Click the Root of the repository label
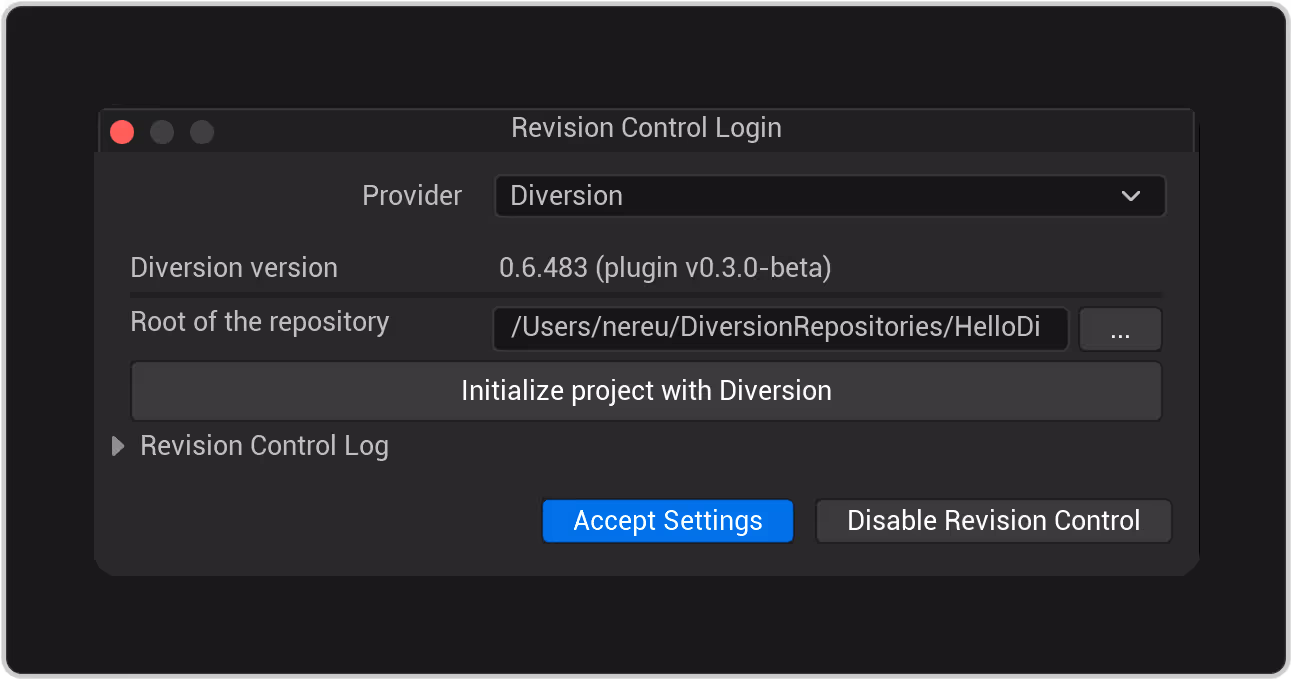 260,322
